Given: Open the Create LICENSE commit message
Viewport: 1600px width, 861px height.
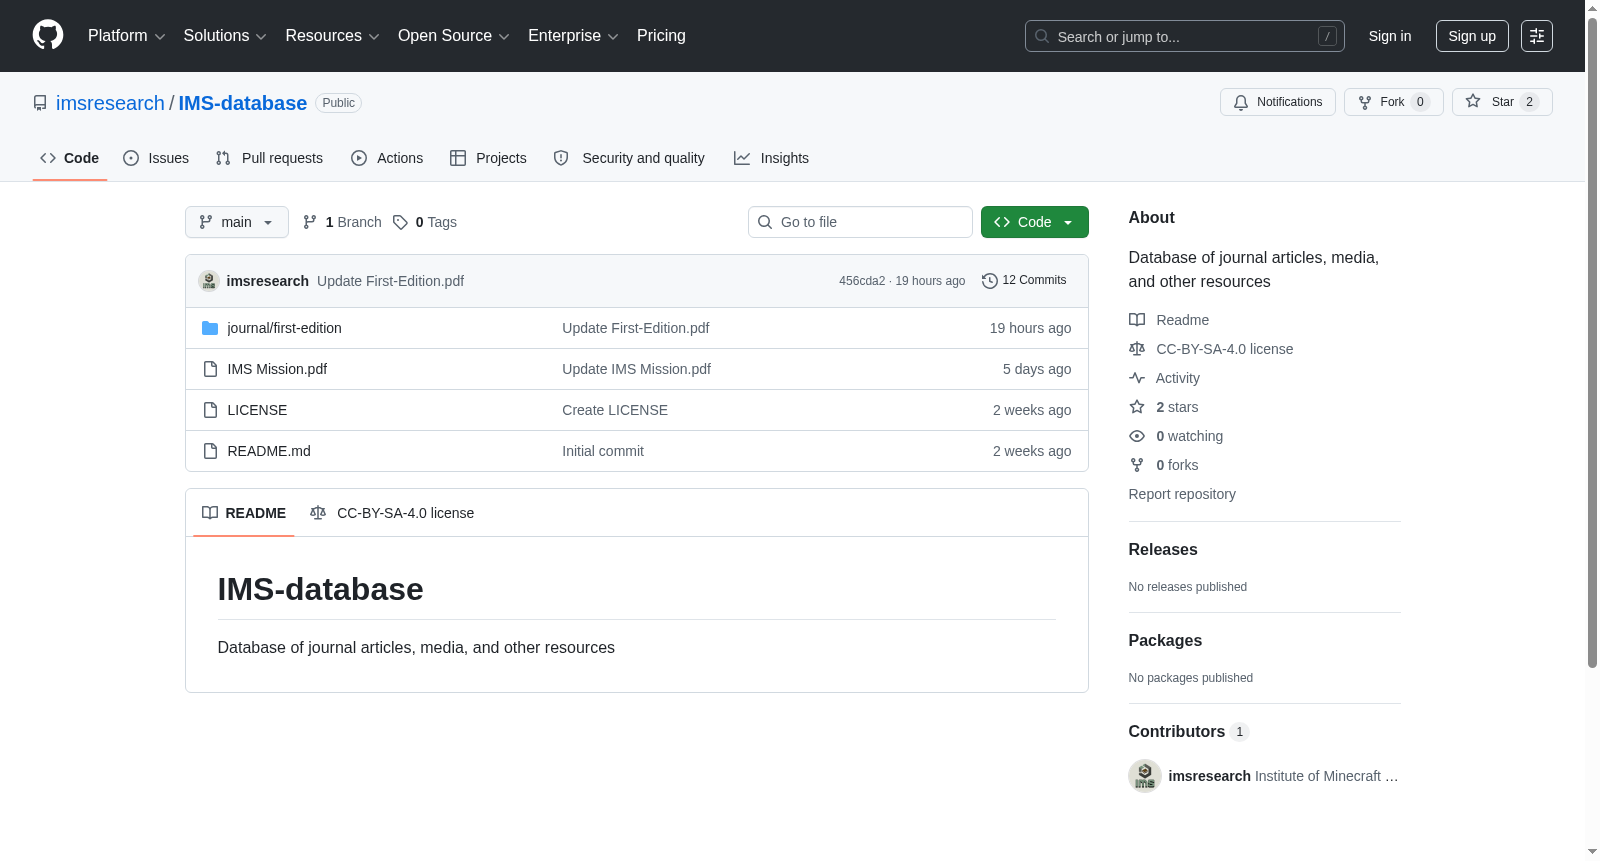Looking at the screenshot, I should (x=615, y=410).
